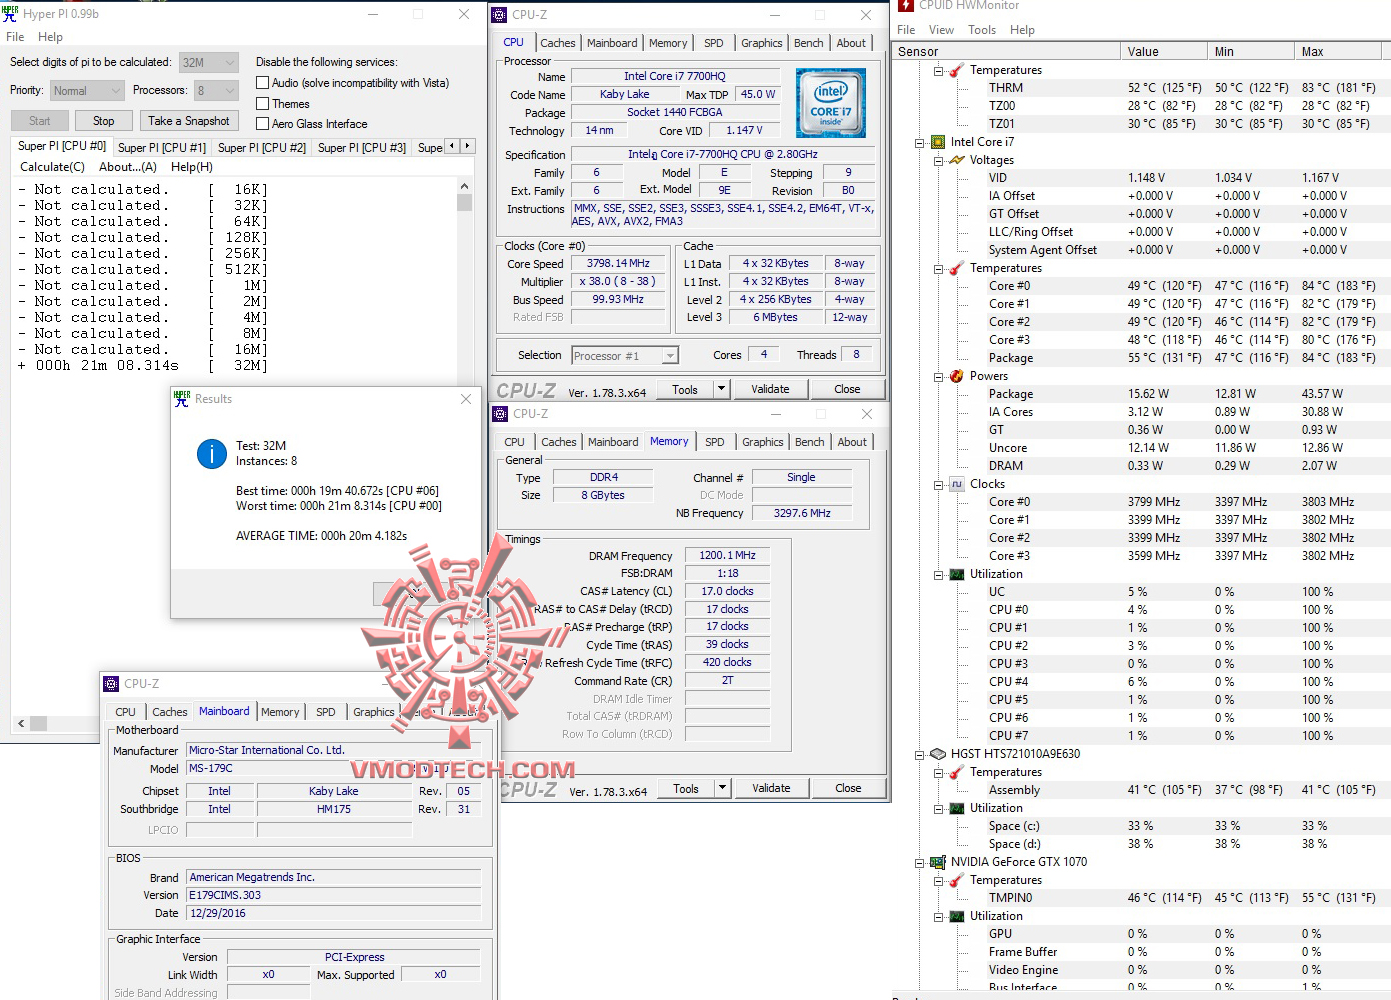Click Tools button in Memory CPU-Z window
The image size is (1391, 1000).
coord(686,788)
